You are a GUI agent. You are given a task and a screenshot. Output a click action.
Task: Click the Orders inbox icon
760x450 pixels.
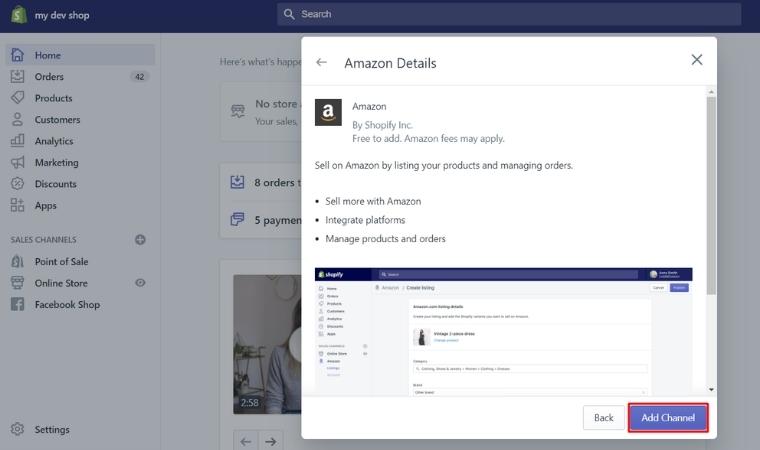coord(17,76)
